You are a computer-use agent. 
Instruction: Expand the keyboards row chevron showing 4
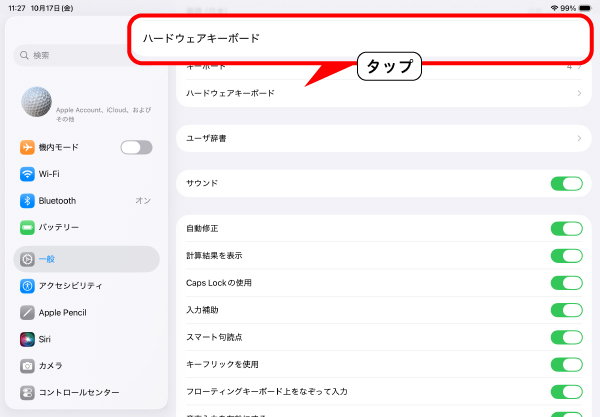tap(579, 67)
